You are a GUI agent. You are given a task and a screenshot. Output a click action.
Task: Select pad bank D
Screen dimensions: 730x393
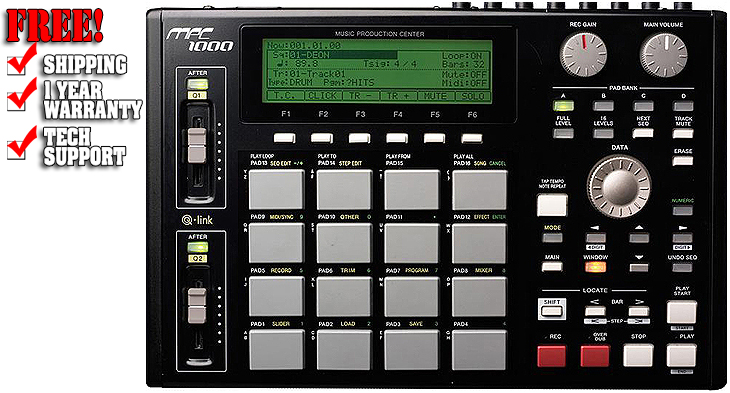pos(683,106)
